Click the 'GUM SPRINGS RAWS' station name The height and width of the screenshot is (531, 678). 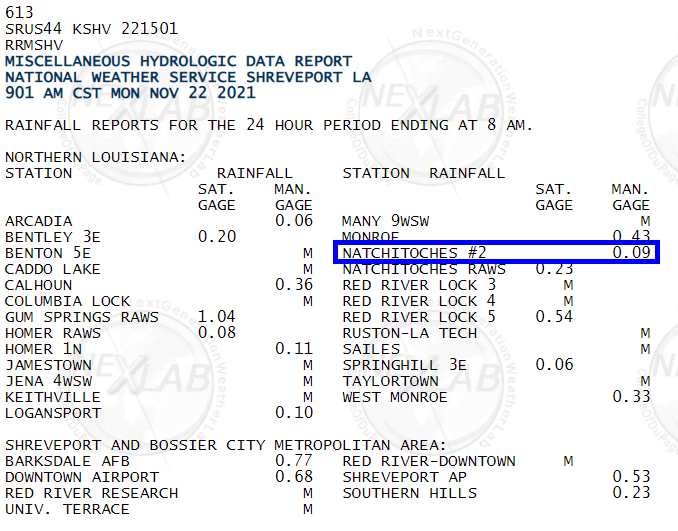point(82,317)
